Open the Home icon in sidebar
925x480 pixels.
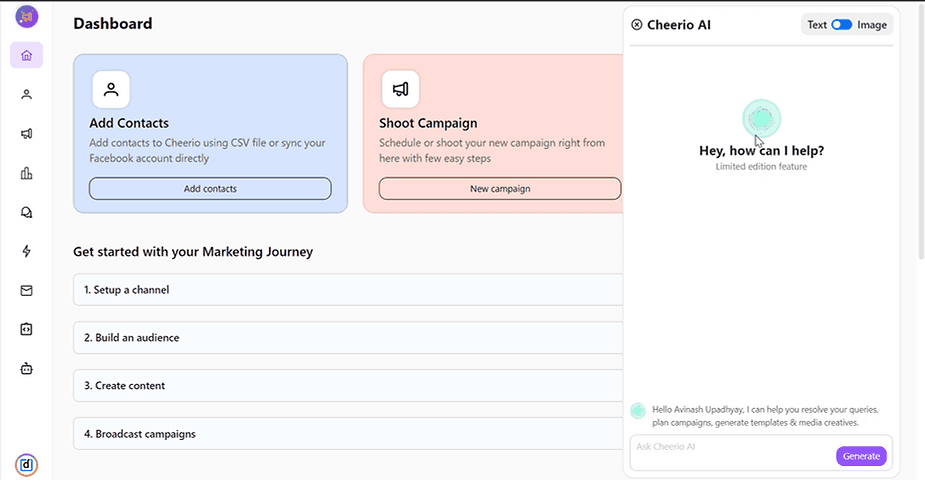(26, 55)
